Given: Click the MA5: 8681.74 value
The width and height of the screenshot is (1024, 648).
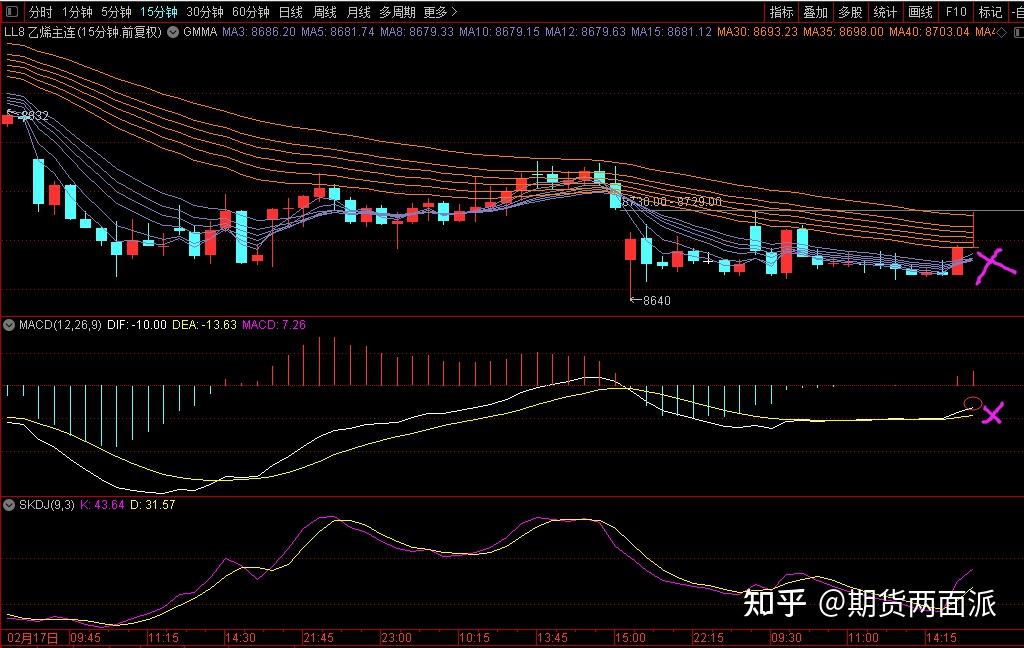Looking at the screenshot, I should (x=338, y=31).
